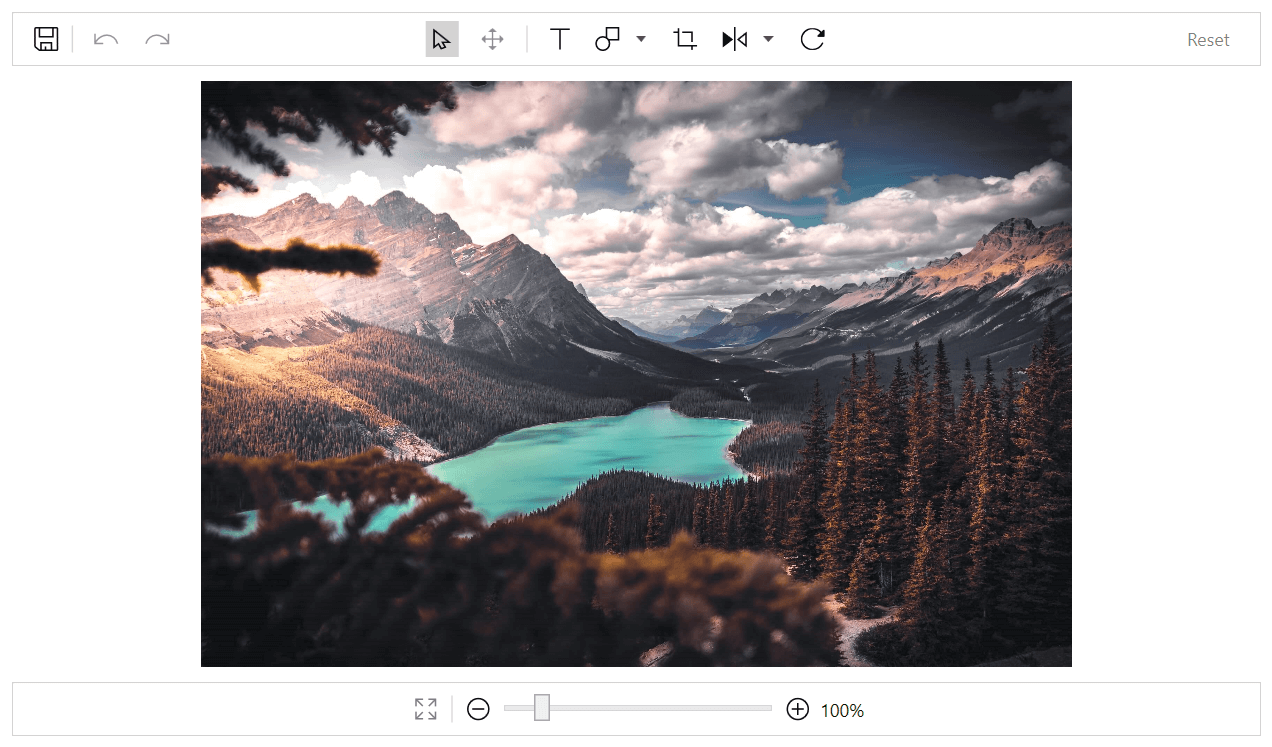Screen dimensions: 1272x747
Task: Click the 100% zoom level label
Action: point(842,711)
